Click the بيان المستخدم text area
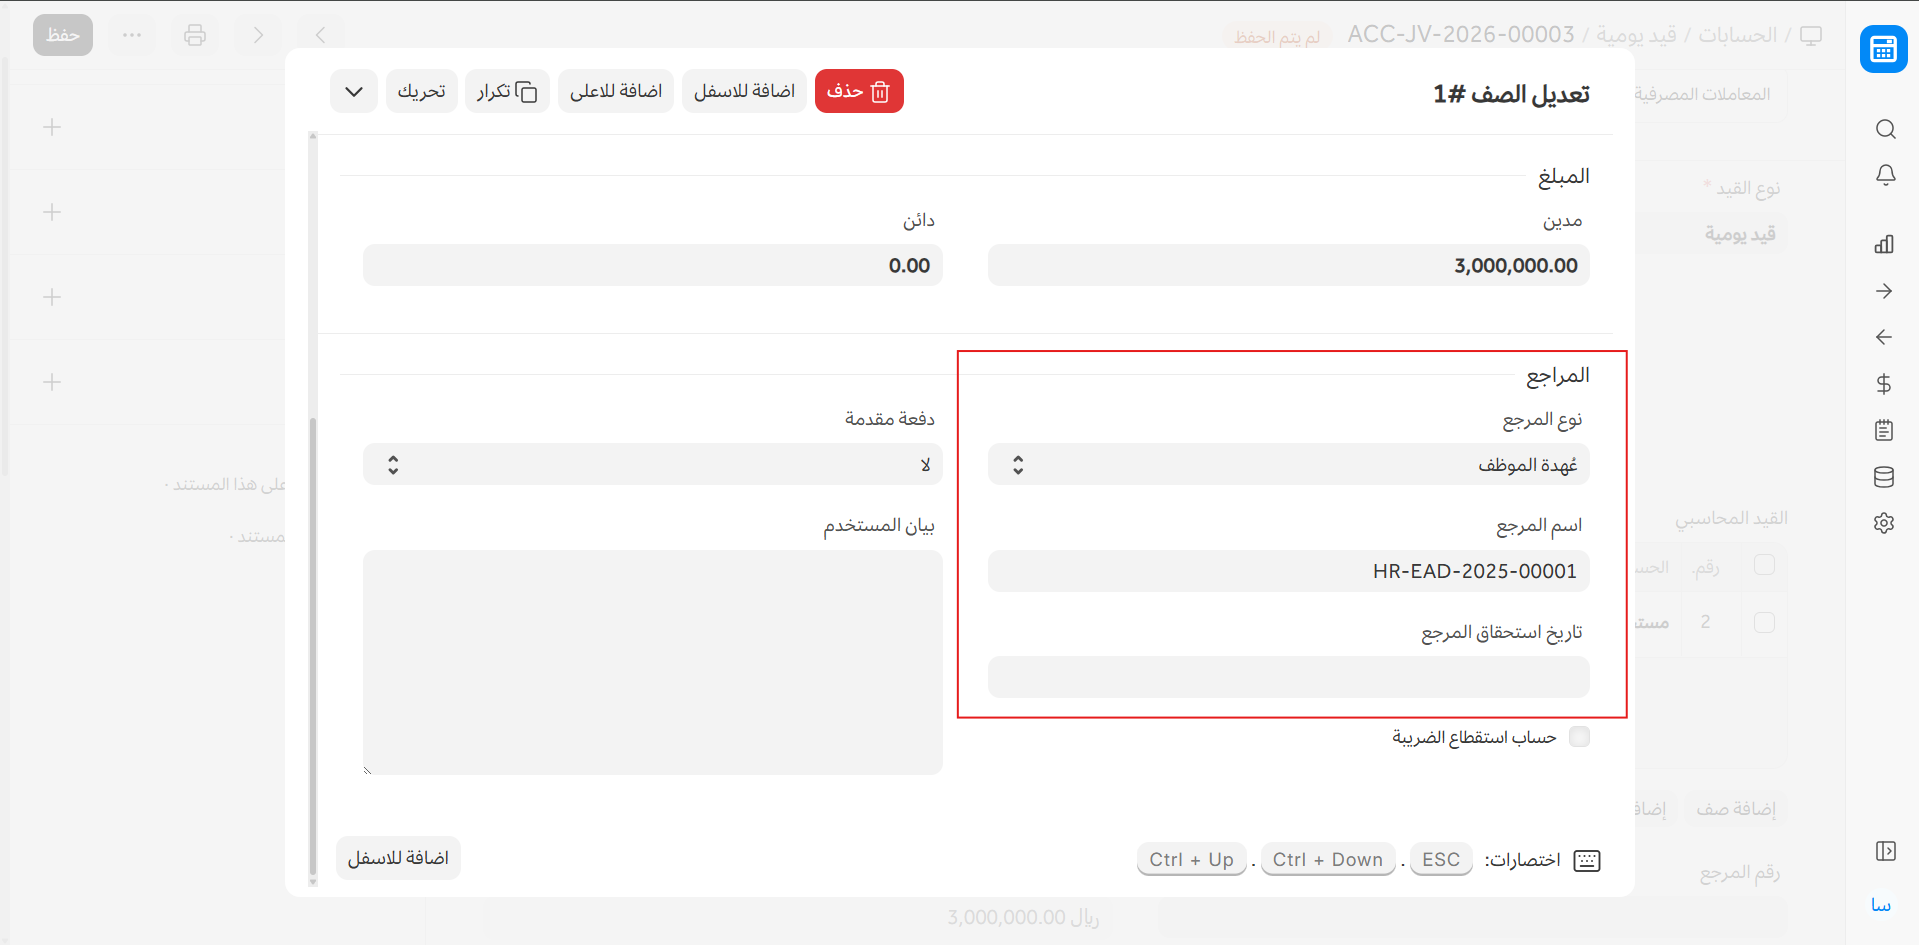 point(652,662)
